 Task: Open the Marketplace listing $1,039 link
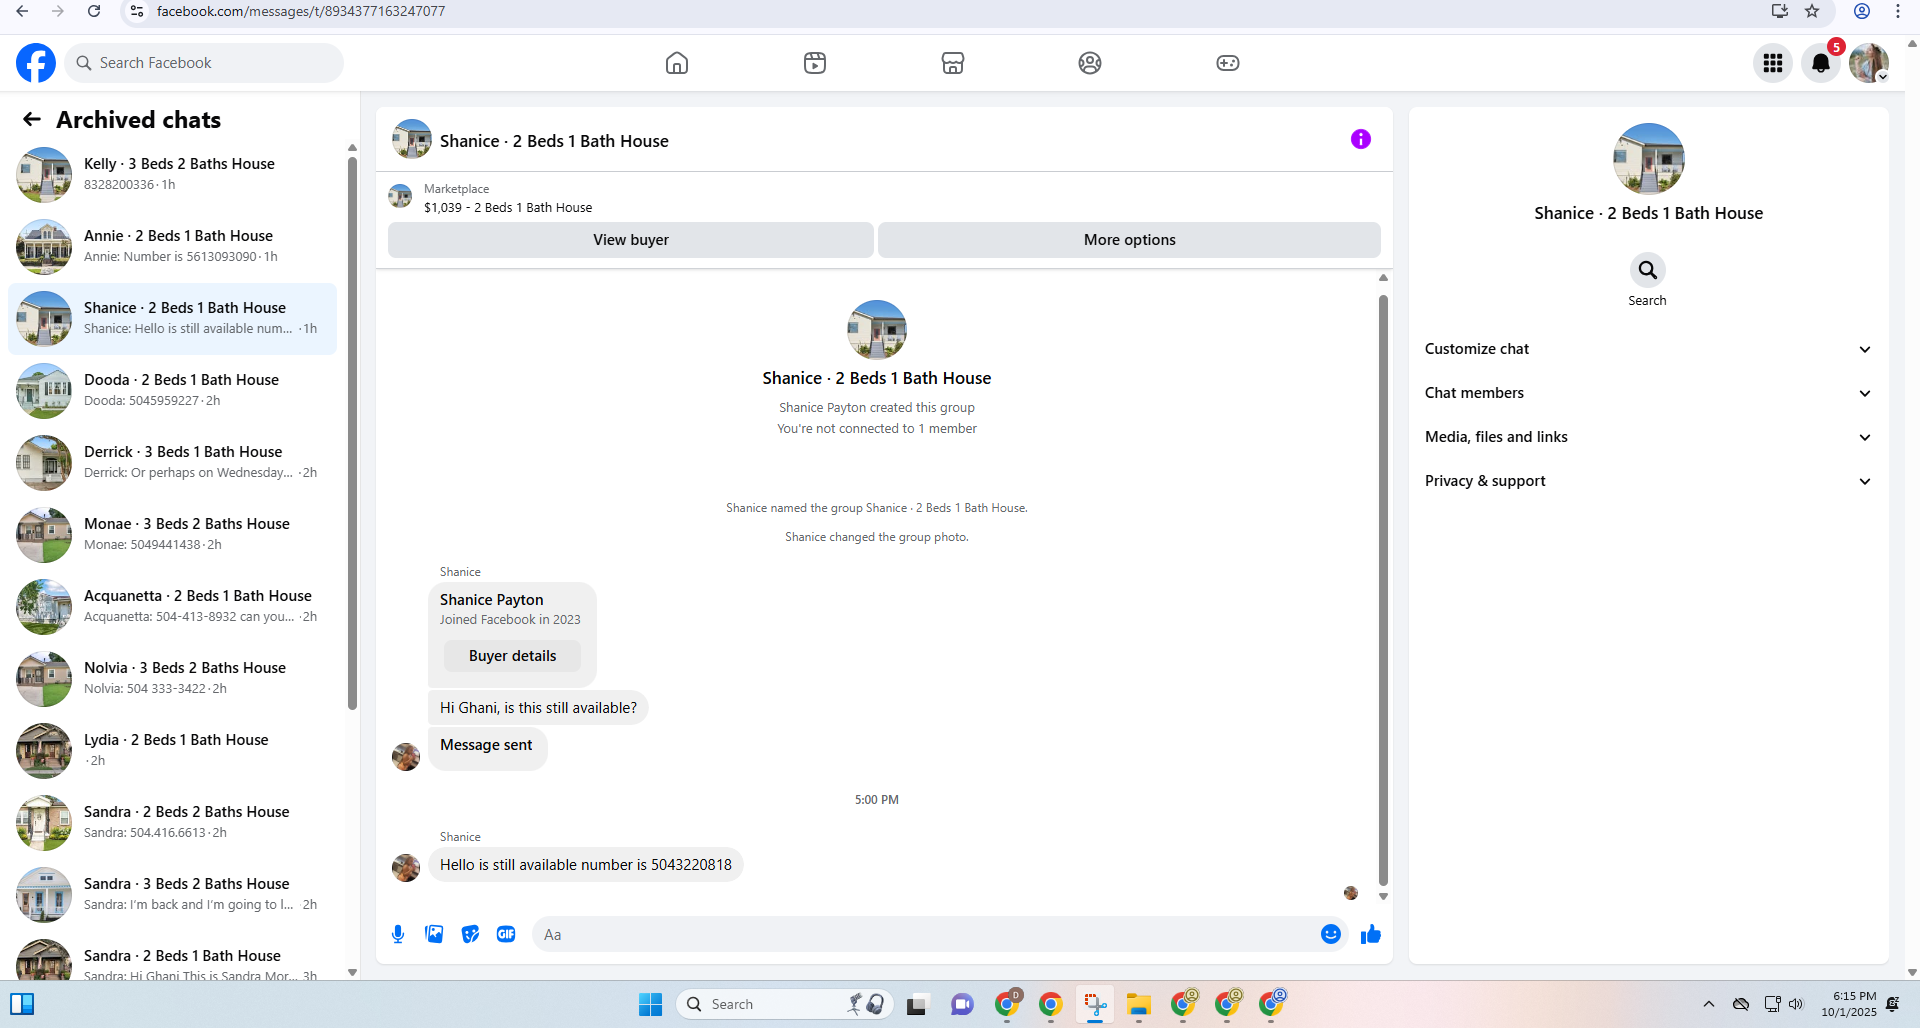pyautogui.click(x=508, y=208)
